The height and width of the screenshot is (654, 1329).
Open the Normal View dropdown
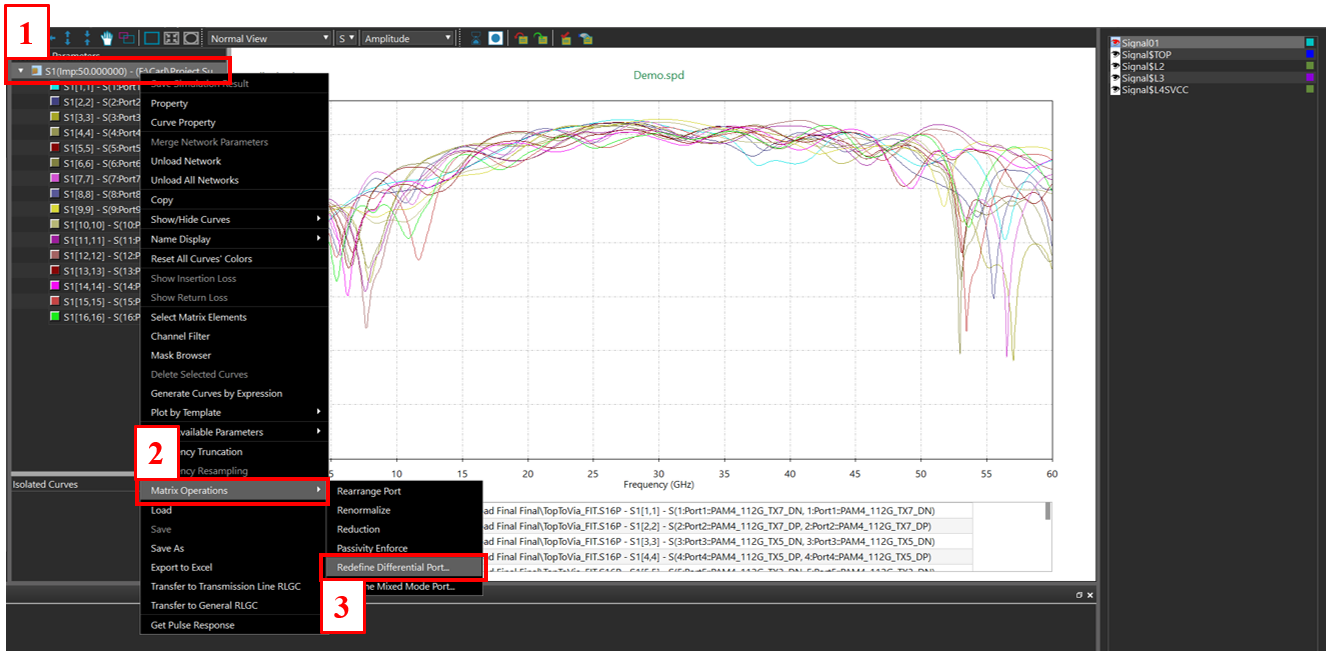(x=269, y=38)
